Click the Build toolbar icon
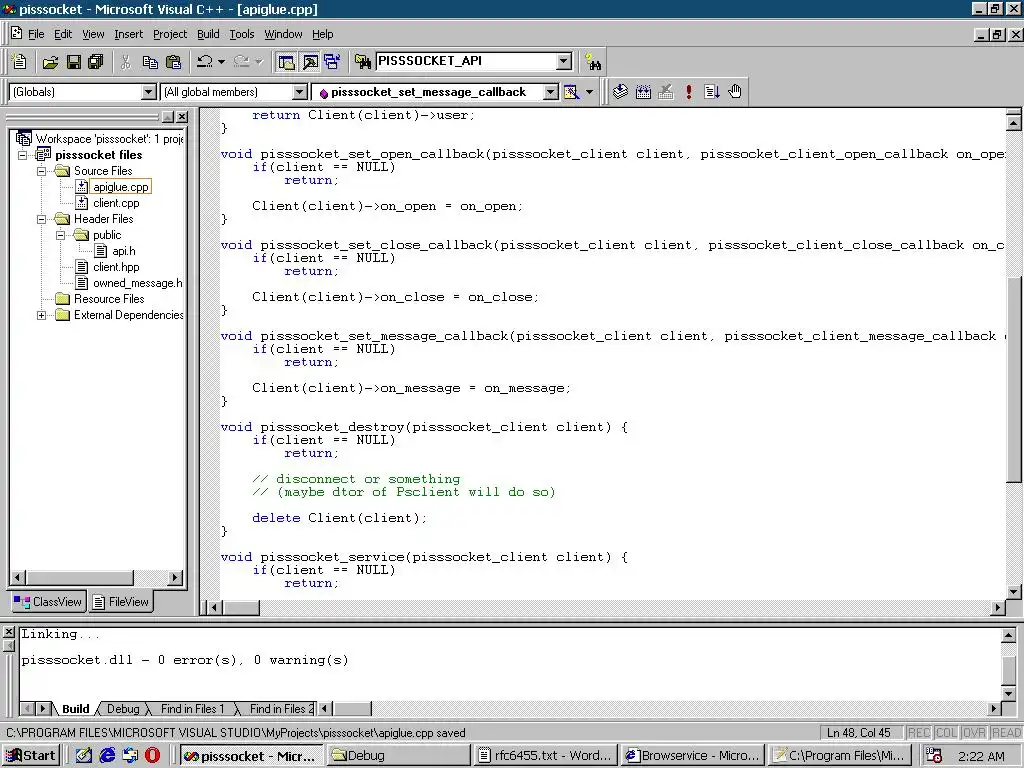Viewport: 1024px width, 768px height. pyautogui.click(x=643, y=92)
